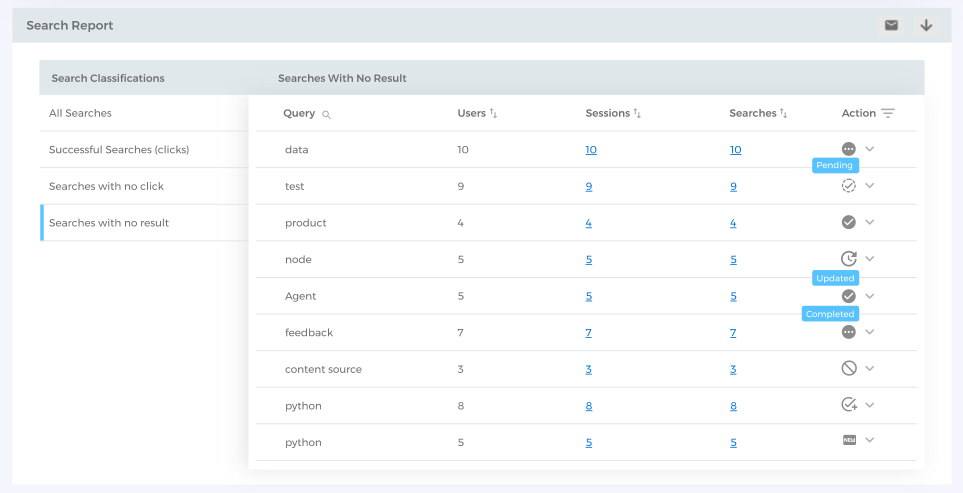Open sessions link for 'data' query

click(591, 150)
